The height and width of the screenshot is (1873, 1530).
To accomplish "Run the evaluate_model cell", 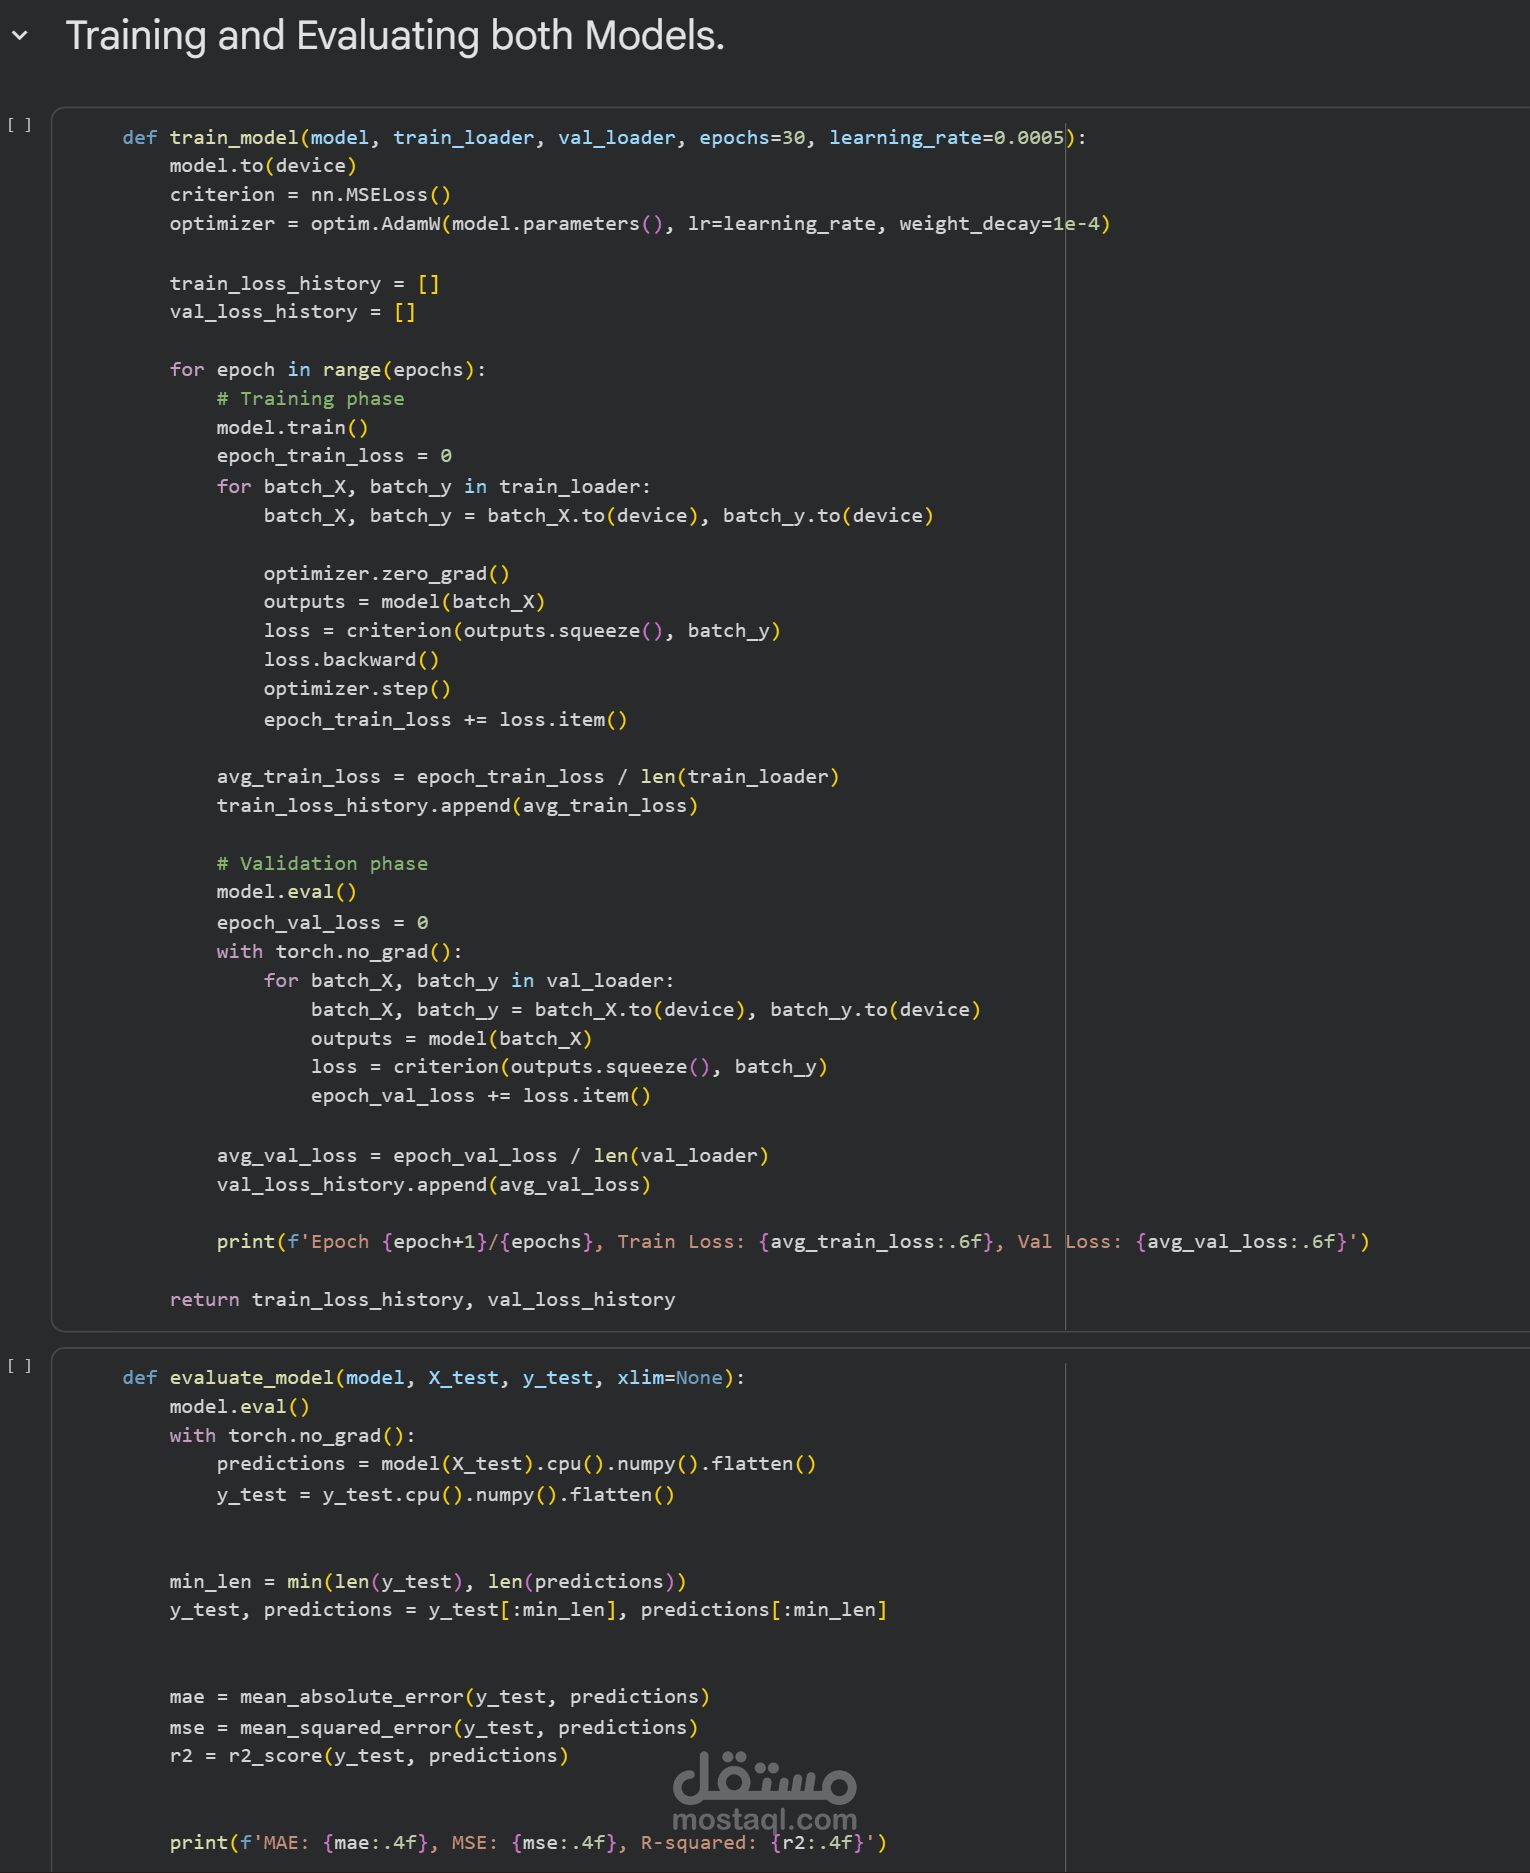I will [x=20, y=1366].
